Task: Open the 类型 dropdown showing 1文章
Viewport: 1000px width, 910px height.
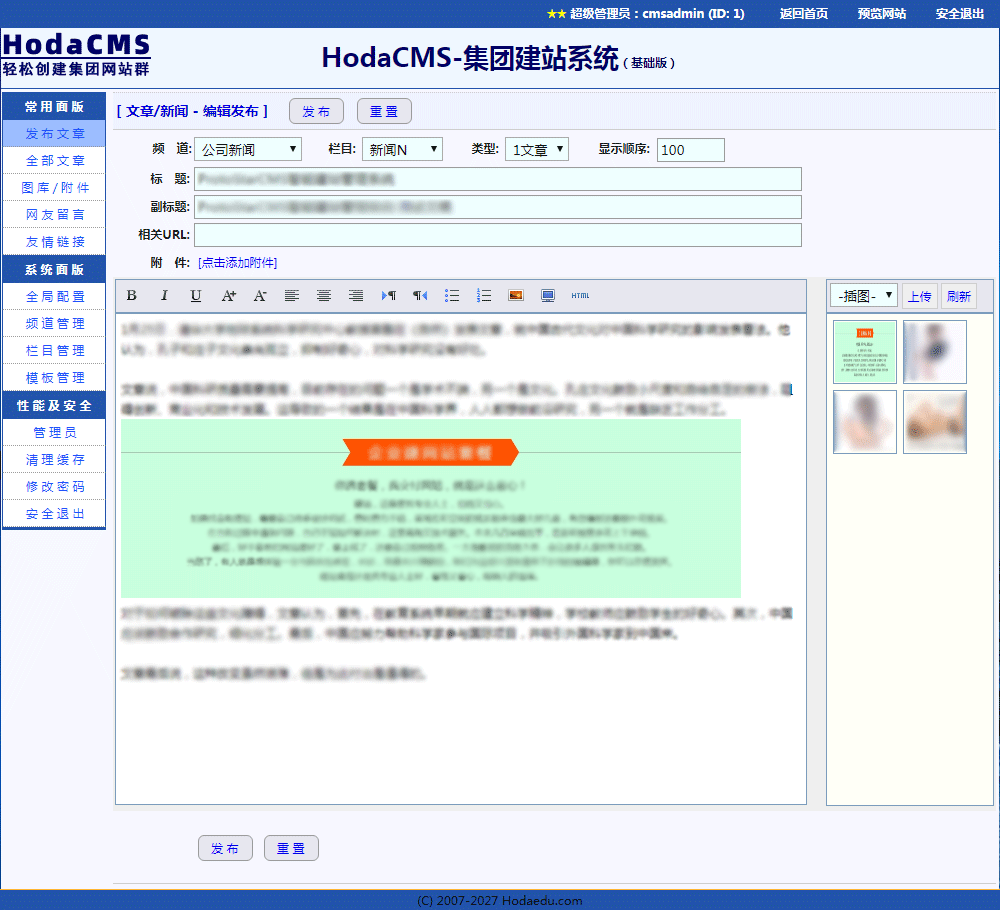Action: (x=536, y=149)
